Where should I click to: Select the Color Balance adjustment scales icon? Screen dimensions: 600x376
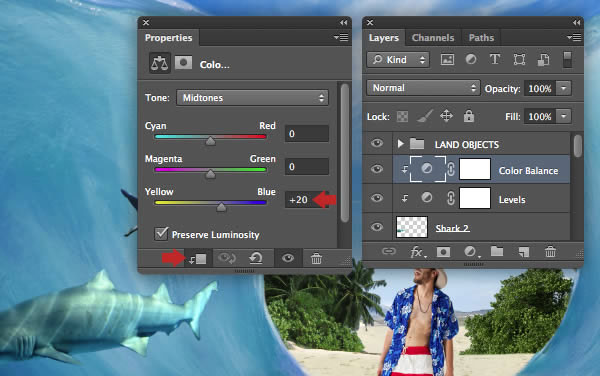(x=159, y=63)
